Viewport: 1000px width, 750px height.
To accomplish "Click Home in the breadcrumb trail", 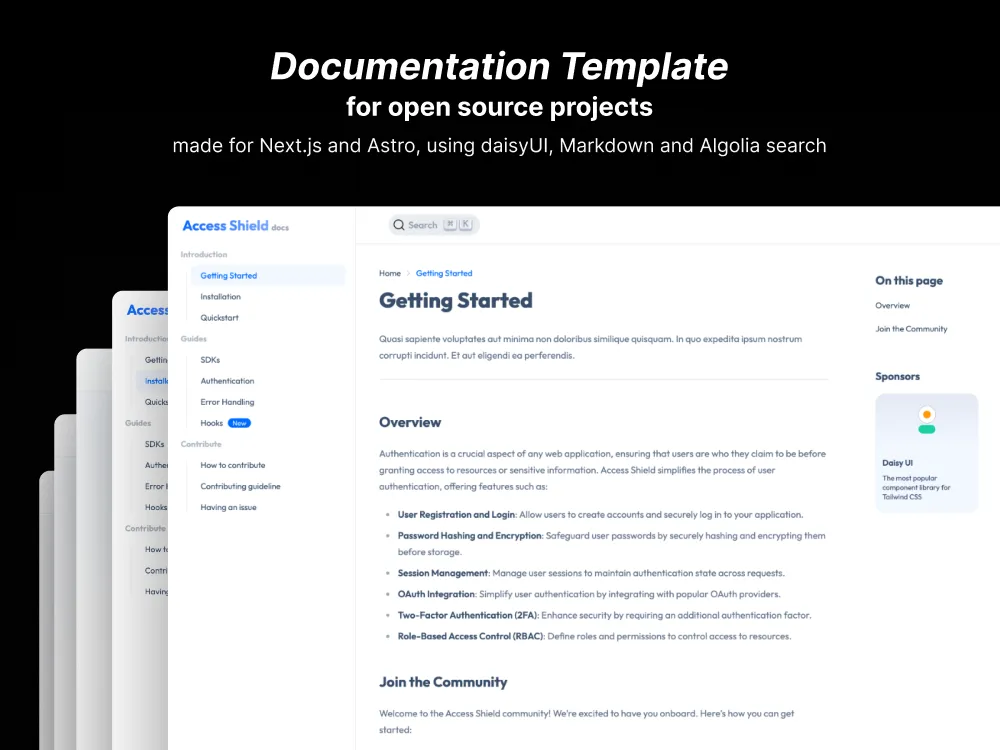I will tap(390, 273).
